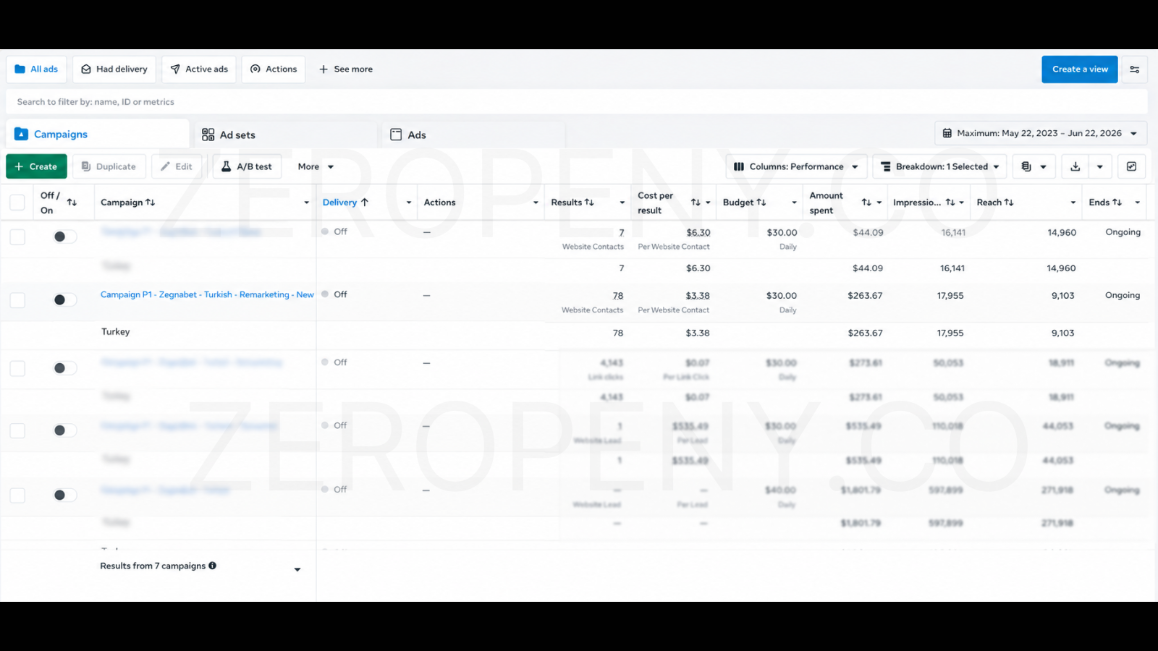Click the Create a view button

(1080, 69)
